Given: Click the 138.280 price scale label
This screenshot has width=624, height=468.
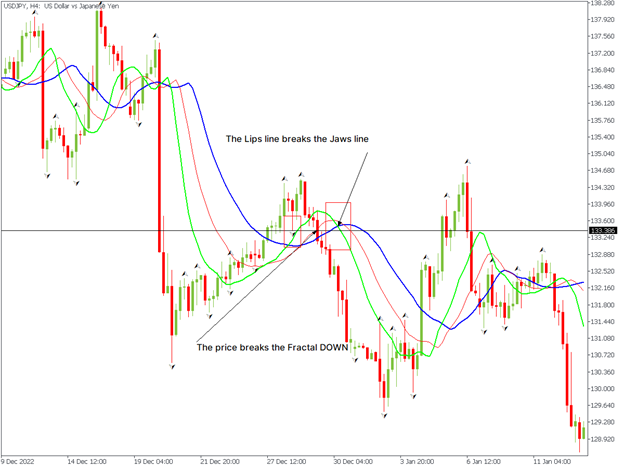Looking at the screenshot, I should (602, 4).
